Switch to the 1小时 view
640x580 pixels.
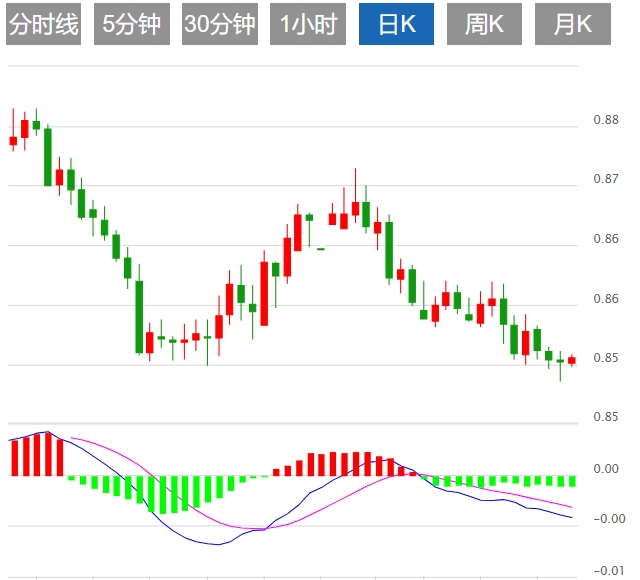pyautogui.click(x=307, y=25)
